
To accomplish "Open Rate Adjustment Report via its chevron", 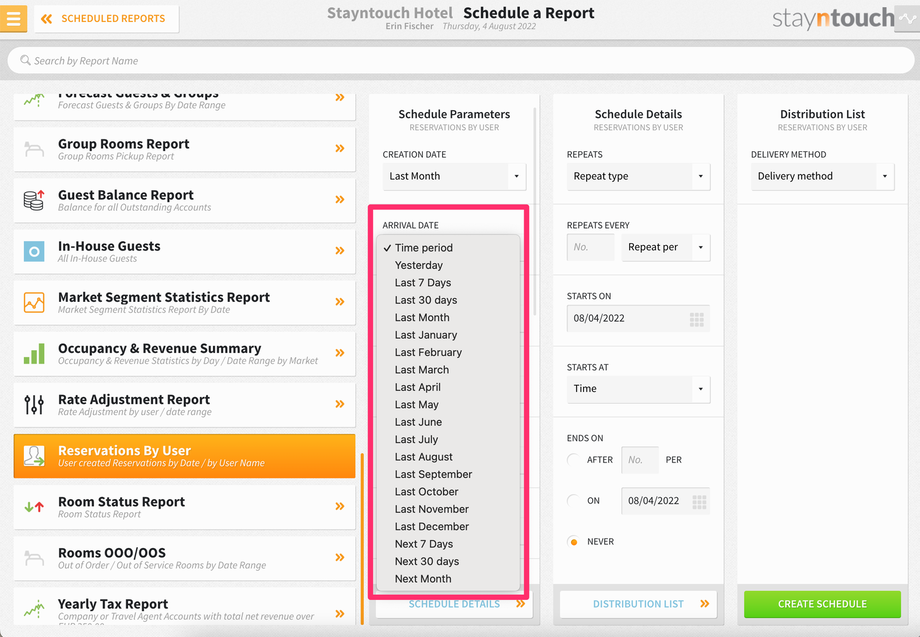I will [x=340, y=404].
